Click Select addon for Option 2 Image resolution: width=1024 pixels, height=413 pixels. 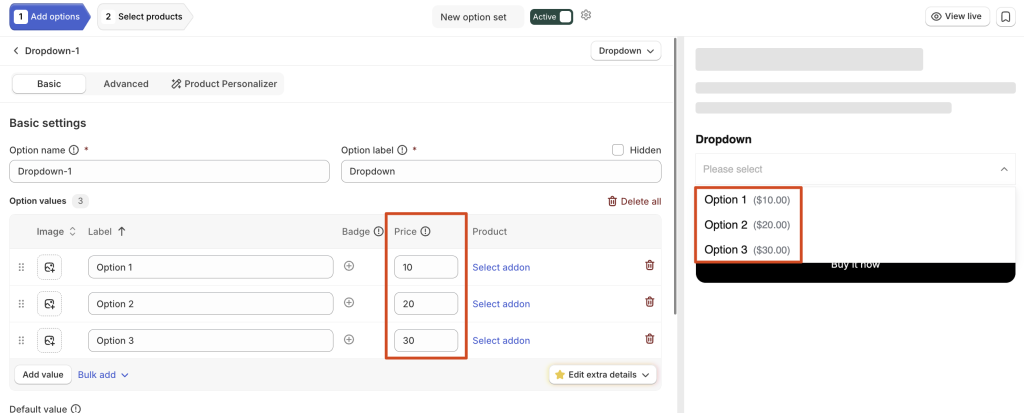click(502, 304)
